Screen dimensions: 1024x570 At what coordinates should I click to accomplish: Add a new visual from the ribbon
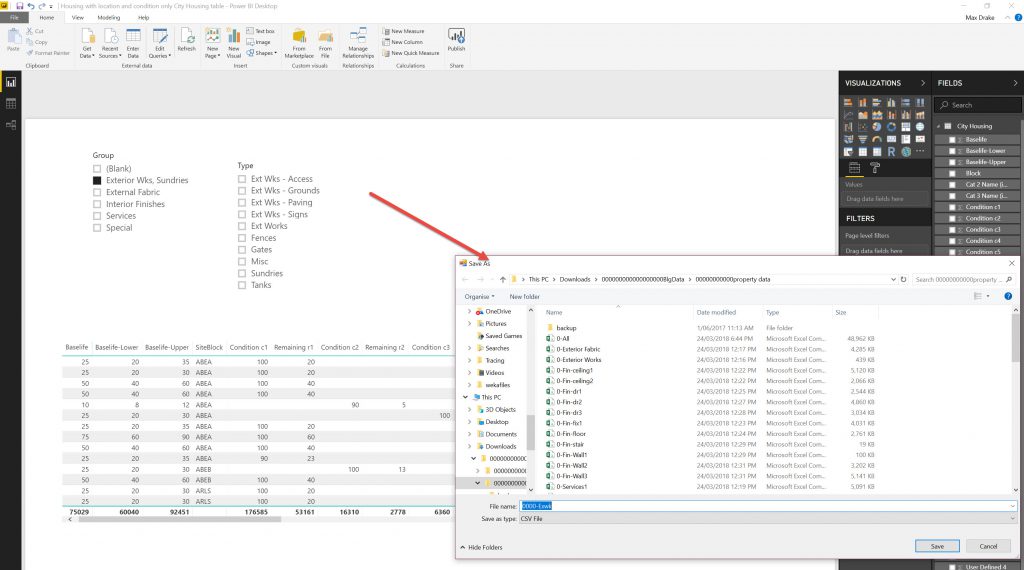point(234,38)
